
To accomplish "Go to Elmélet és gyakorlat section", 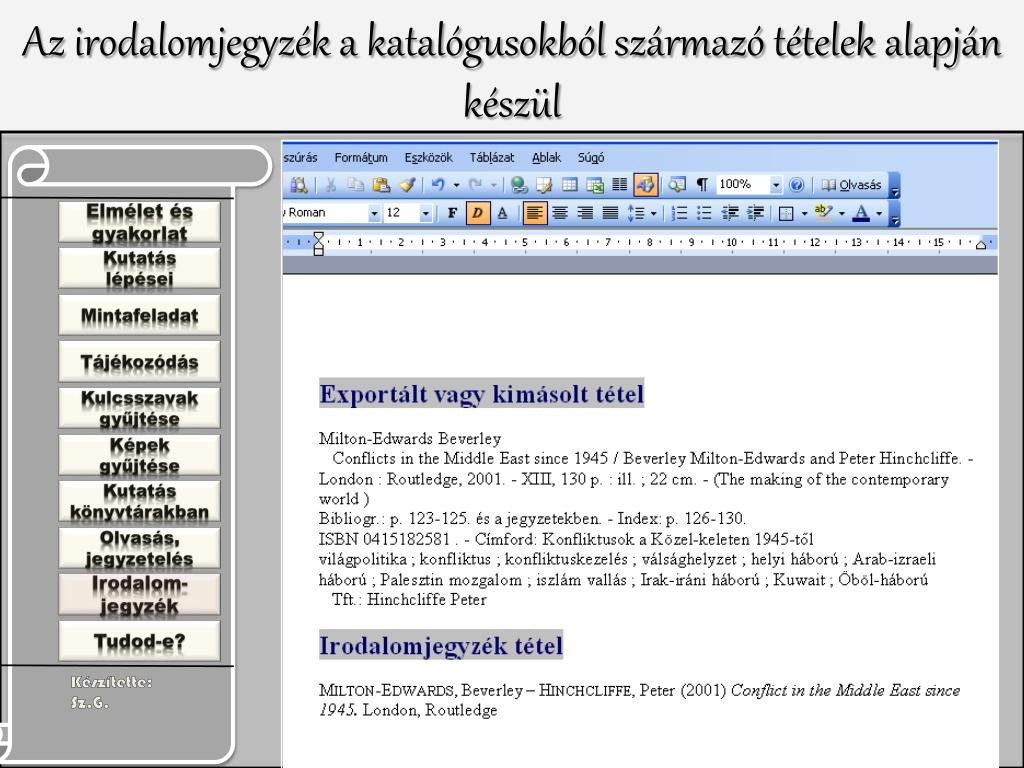I will click(139, 222).
